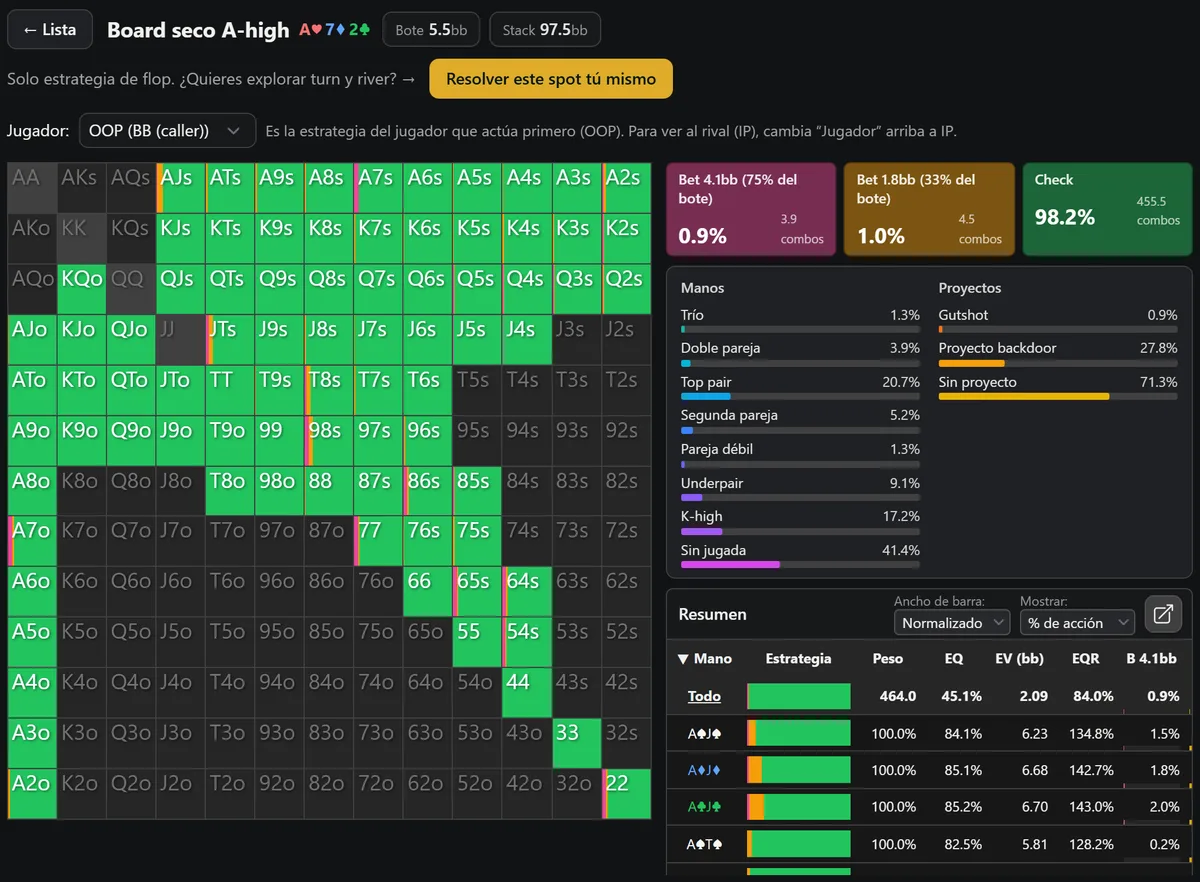Select the 77 pocket pair cell

point(379,541)
